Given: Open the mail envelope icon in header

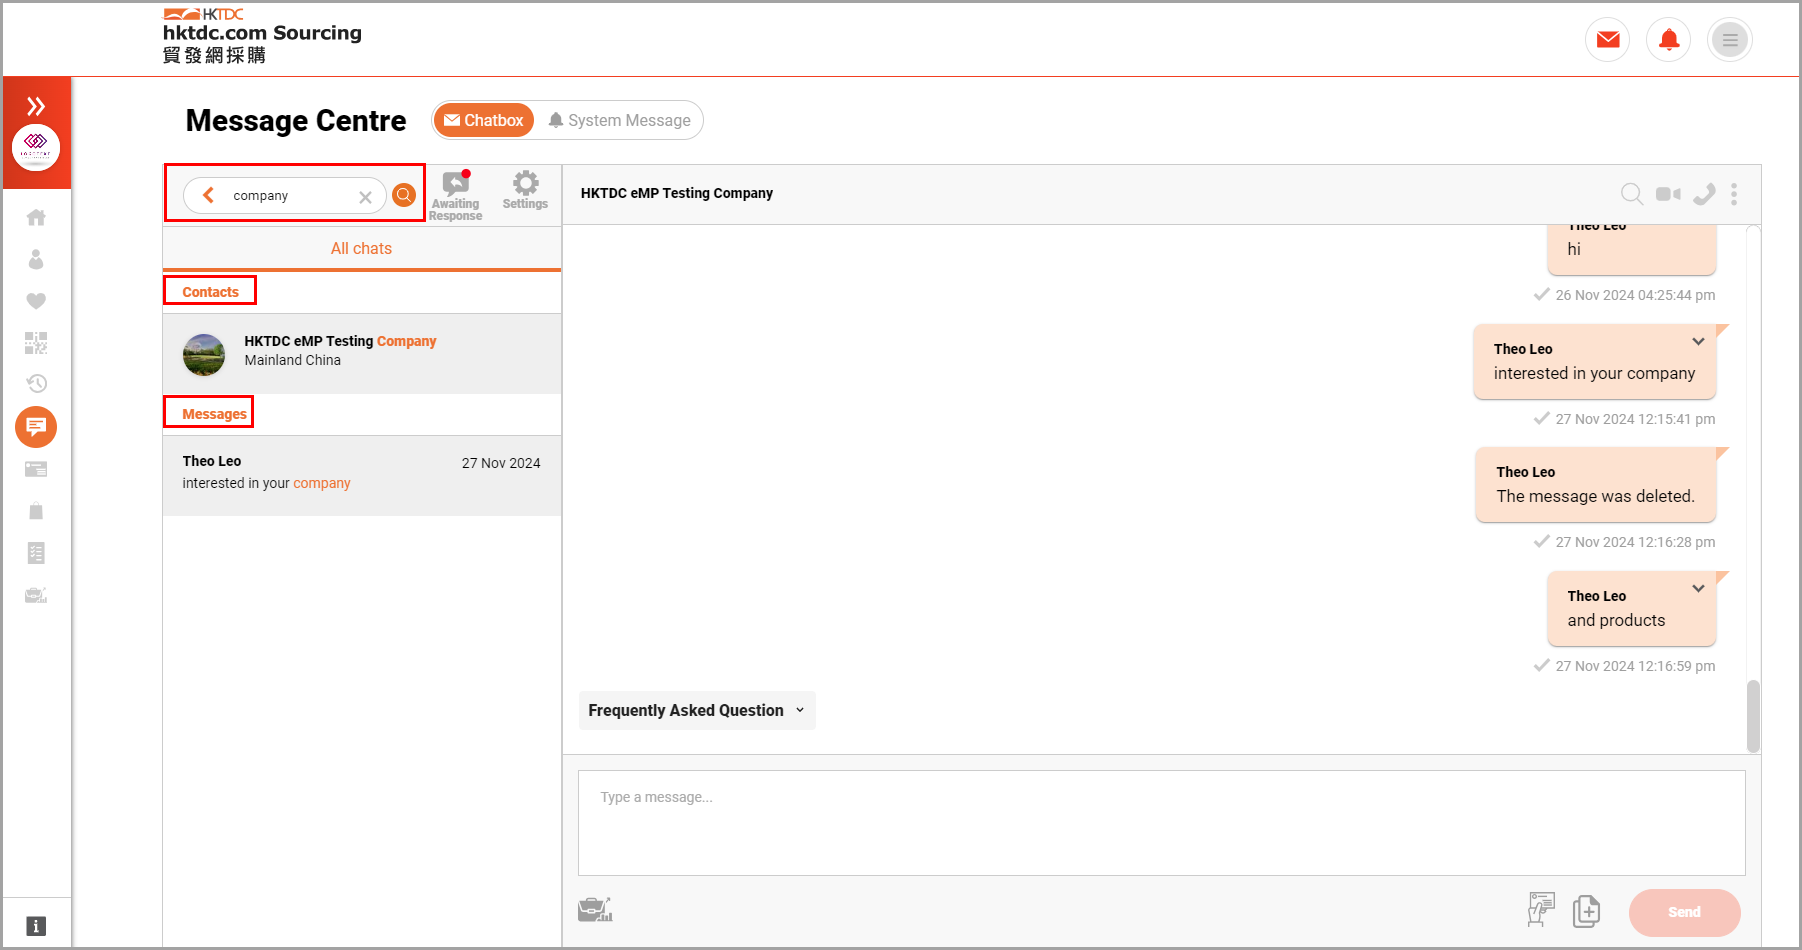Looking at the screenshot, I should tap(1608, 40).
